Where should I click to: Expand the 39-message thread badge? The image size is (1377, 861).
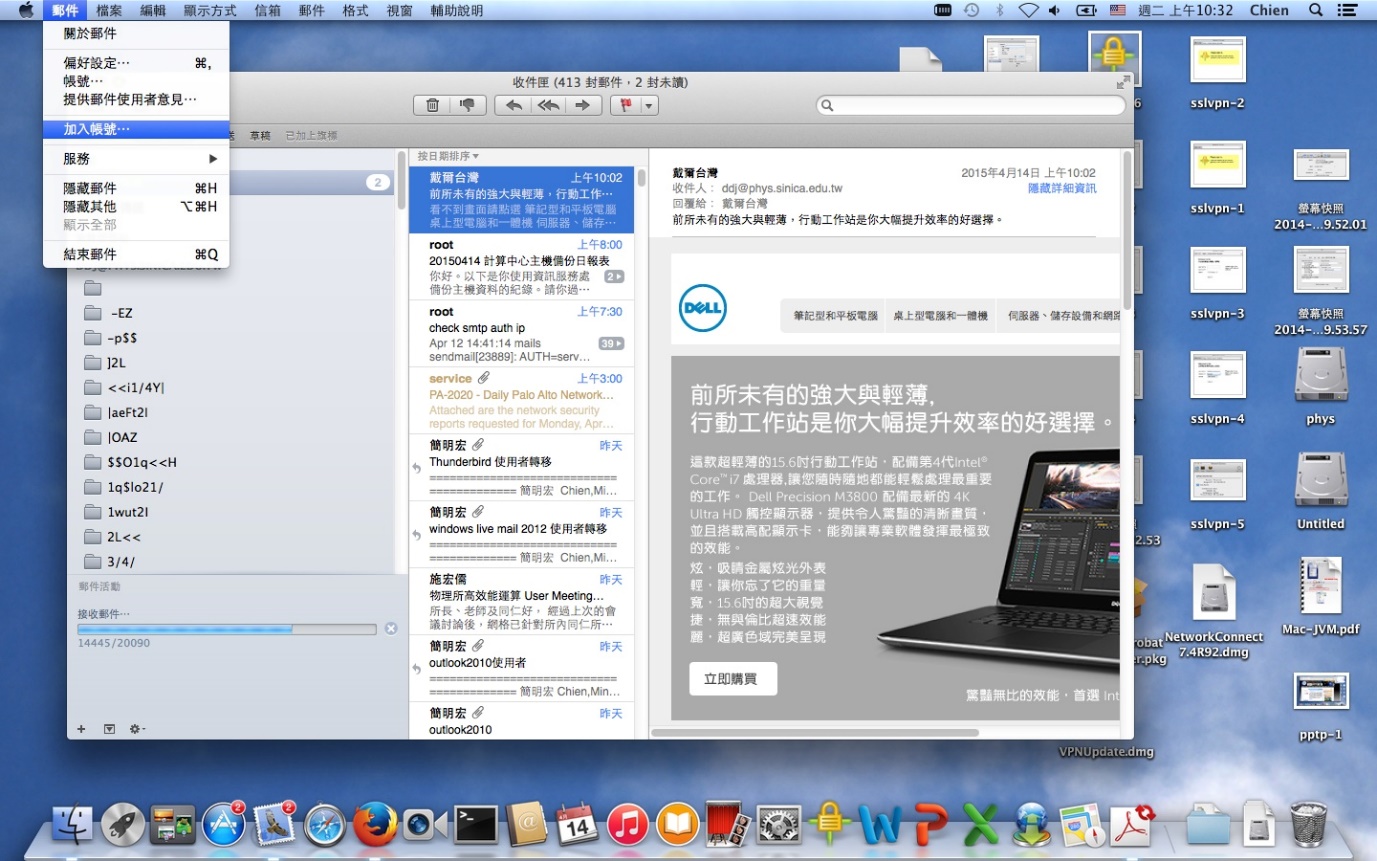tap(611, 343)
